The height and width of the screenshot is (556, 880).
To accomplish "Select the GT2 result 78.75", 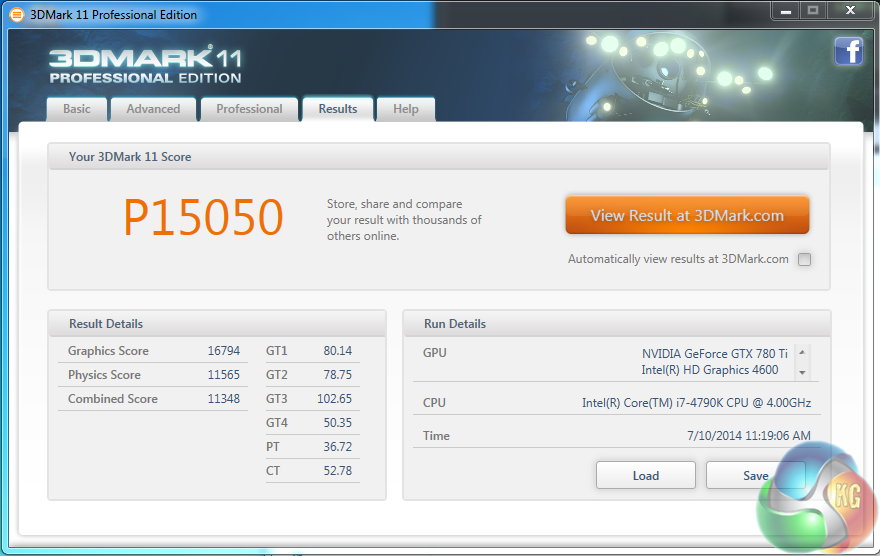I will click(337, 375).
